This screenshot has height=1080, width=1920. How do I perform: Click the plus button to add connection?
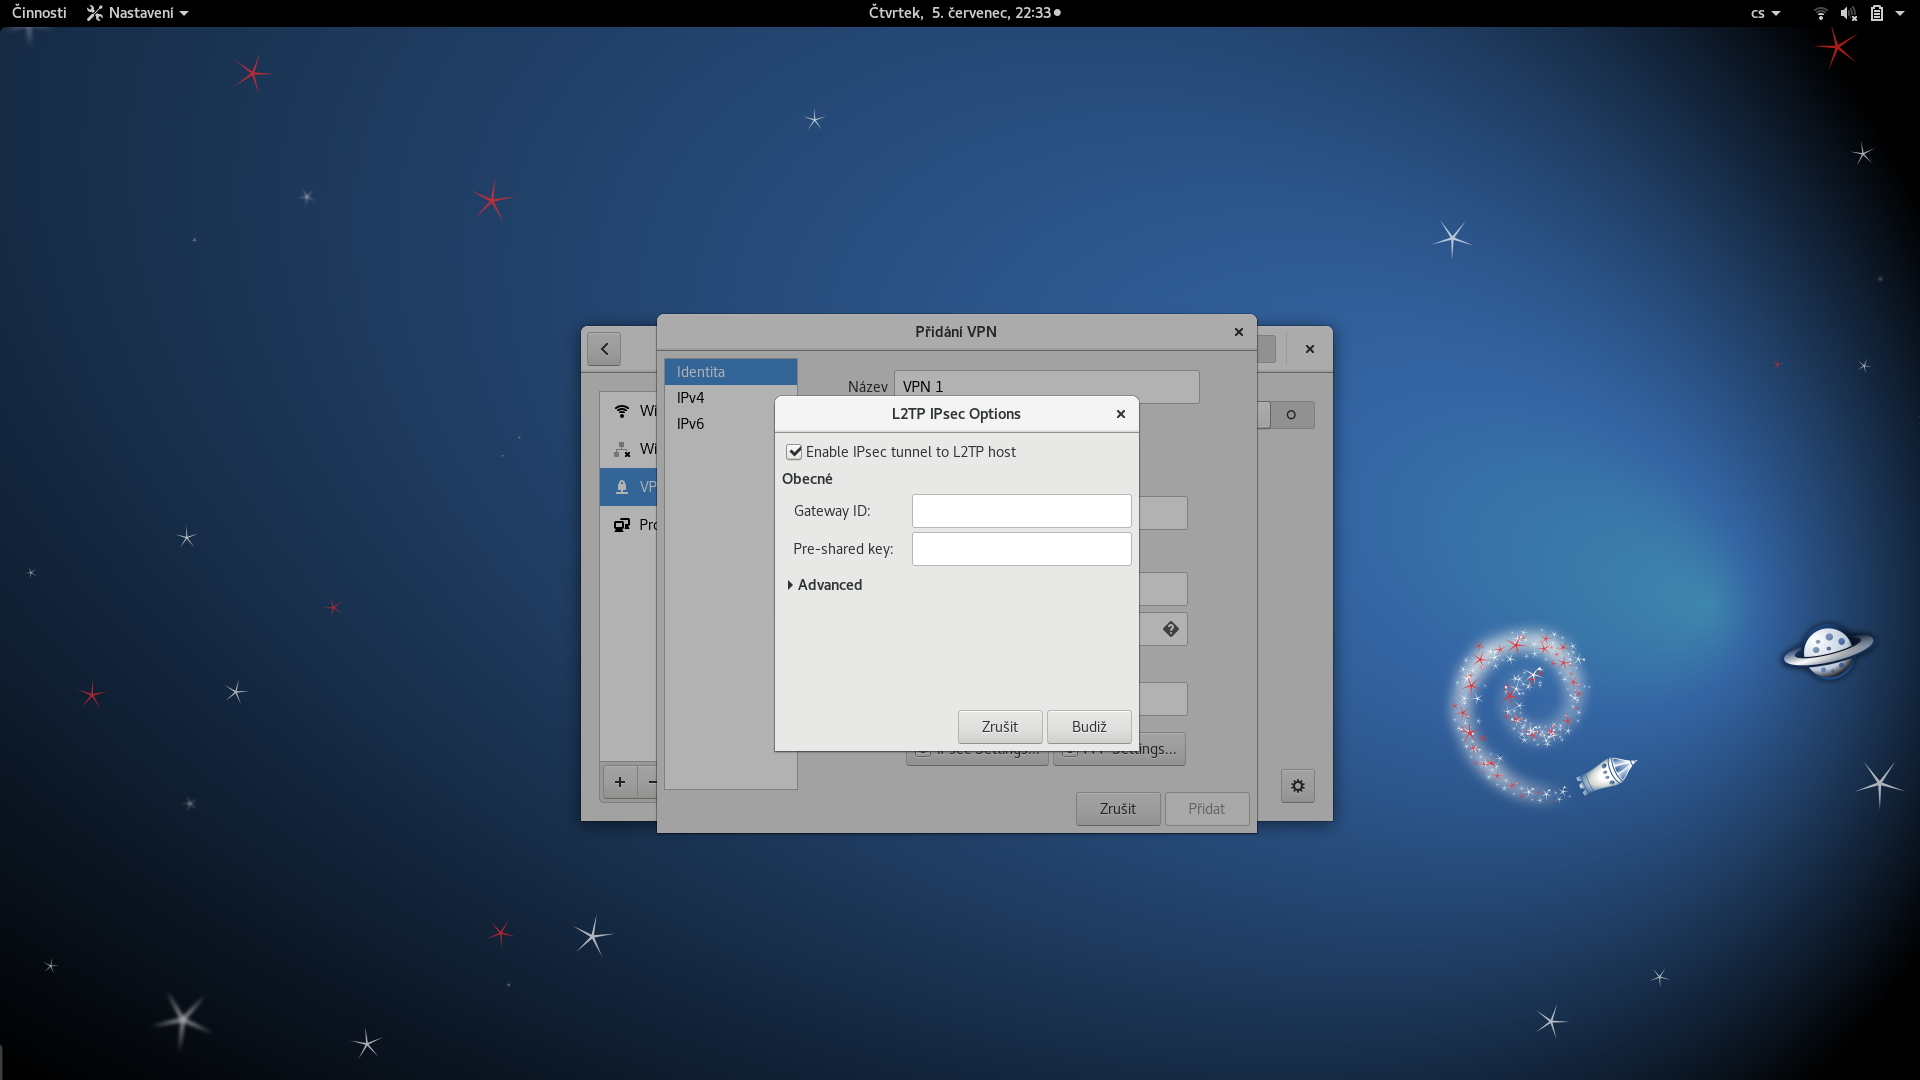tap(620, 782)
